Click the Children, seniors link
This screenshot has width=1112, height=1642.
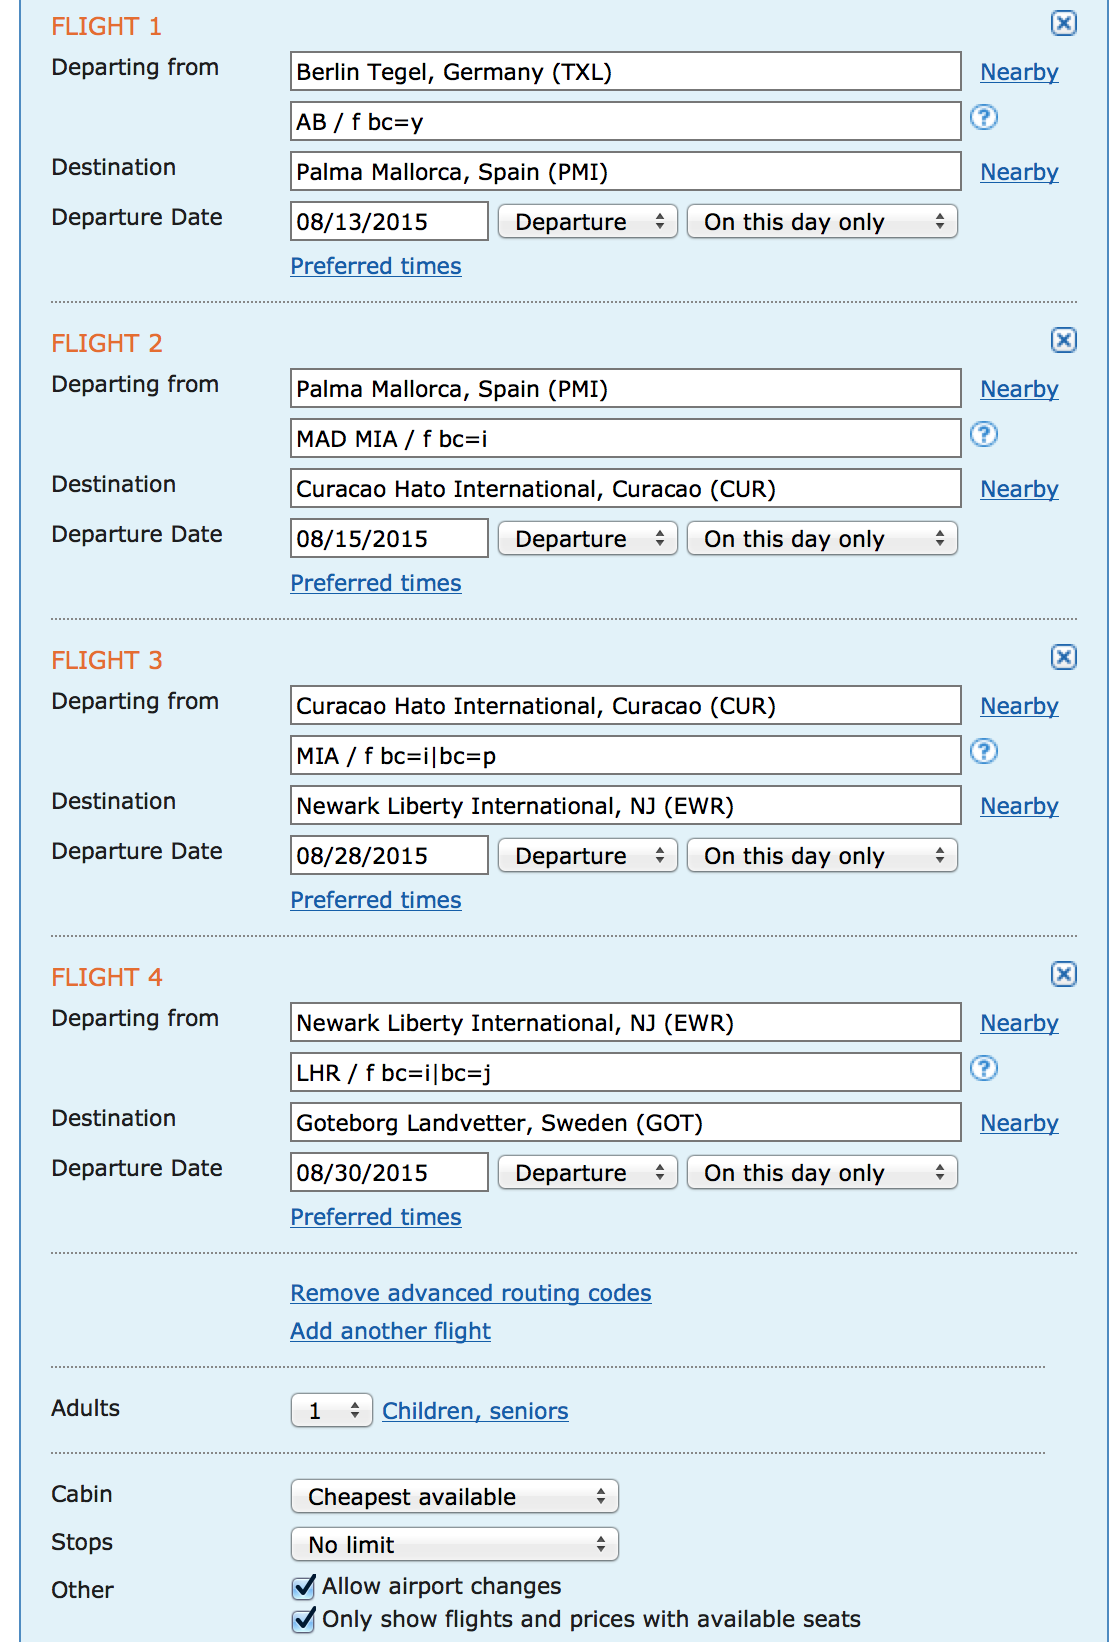pos(475,1411)
